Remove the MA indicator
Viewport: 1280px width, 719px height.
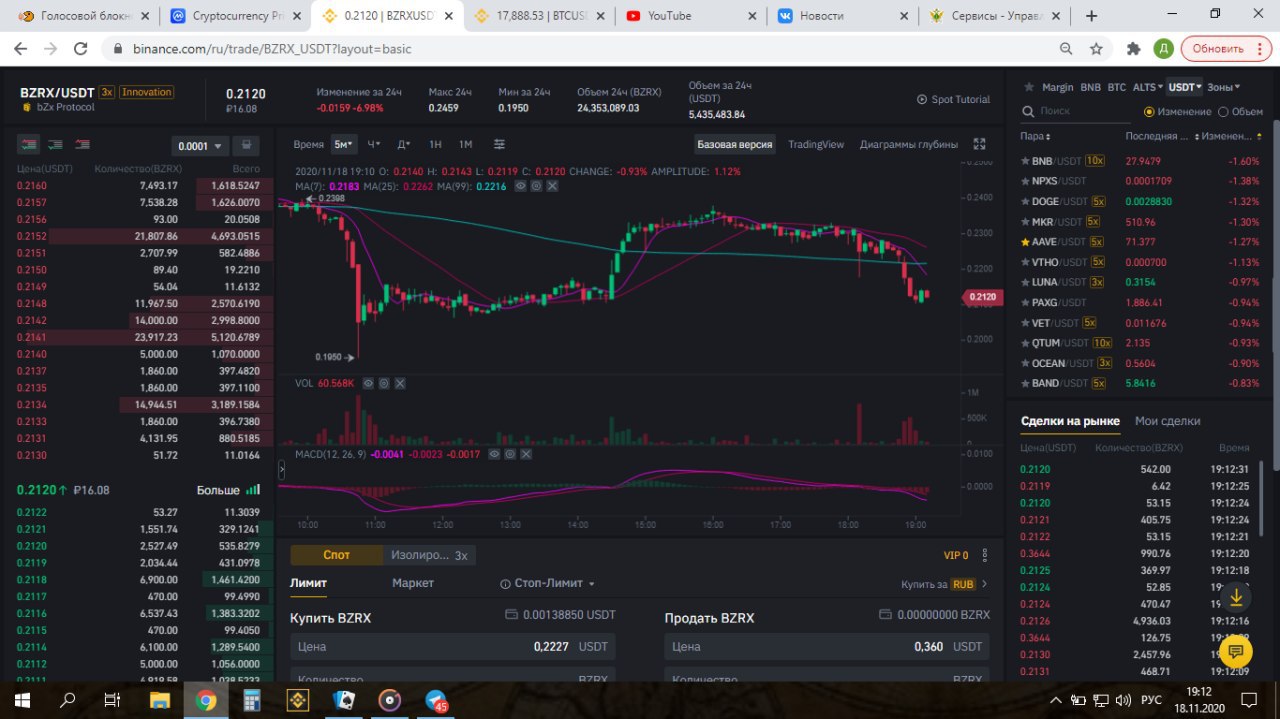pyautogui.click(x=552, y=186)
